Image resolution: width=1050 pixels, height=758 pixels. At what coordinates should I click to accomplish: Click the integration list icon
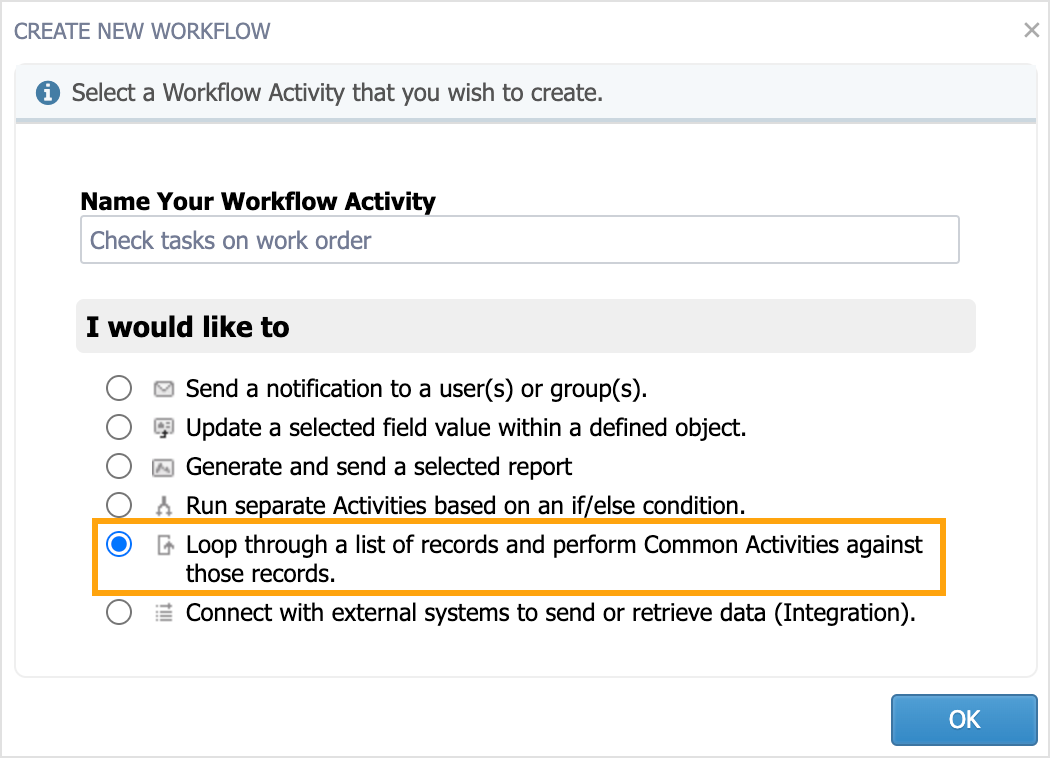click(x=163, y=613)
